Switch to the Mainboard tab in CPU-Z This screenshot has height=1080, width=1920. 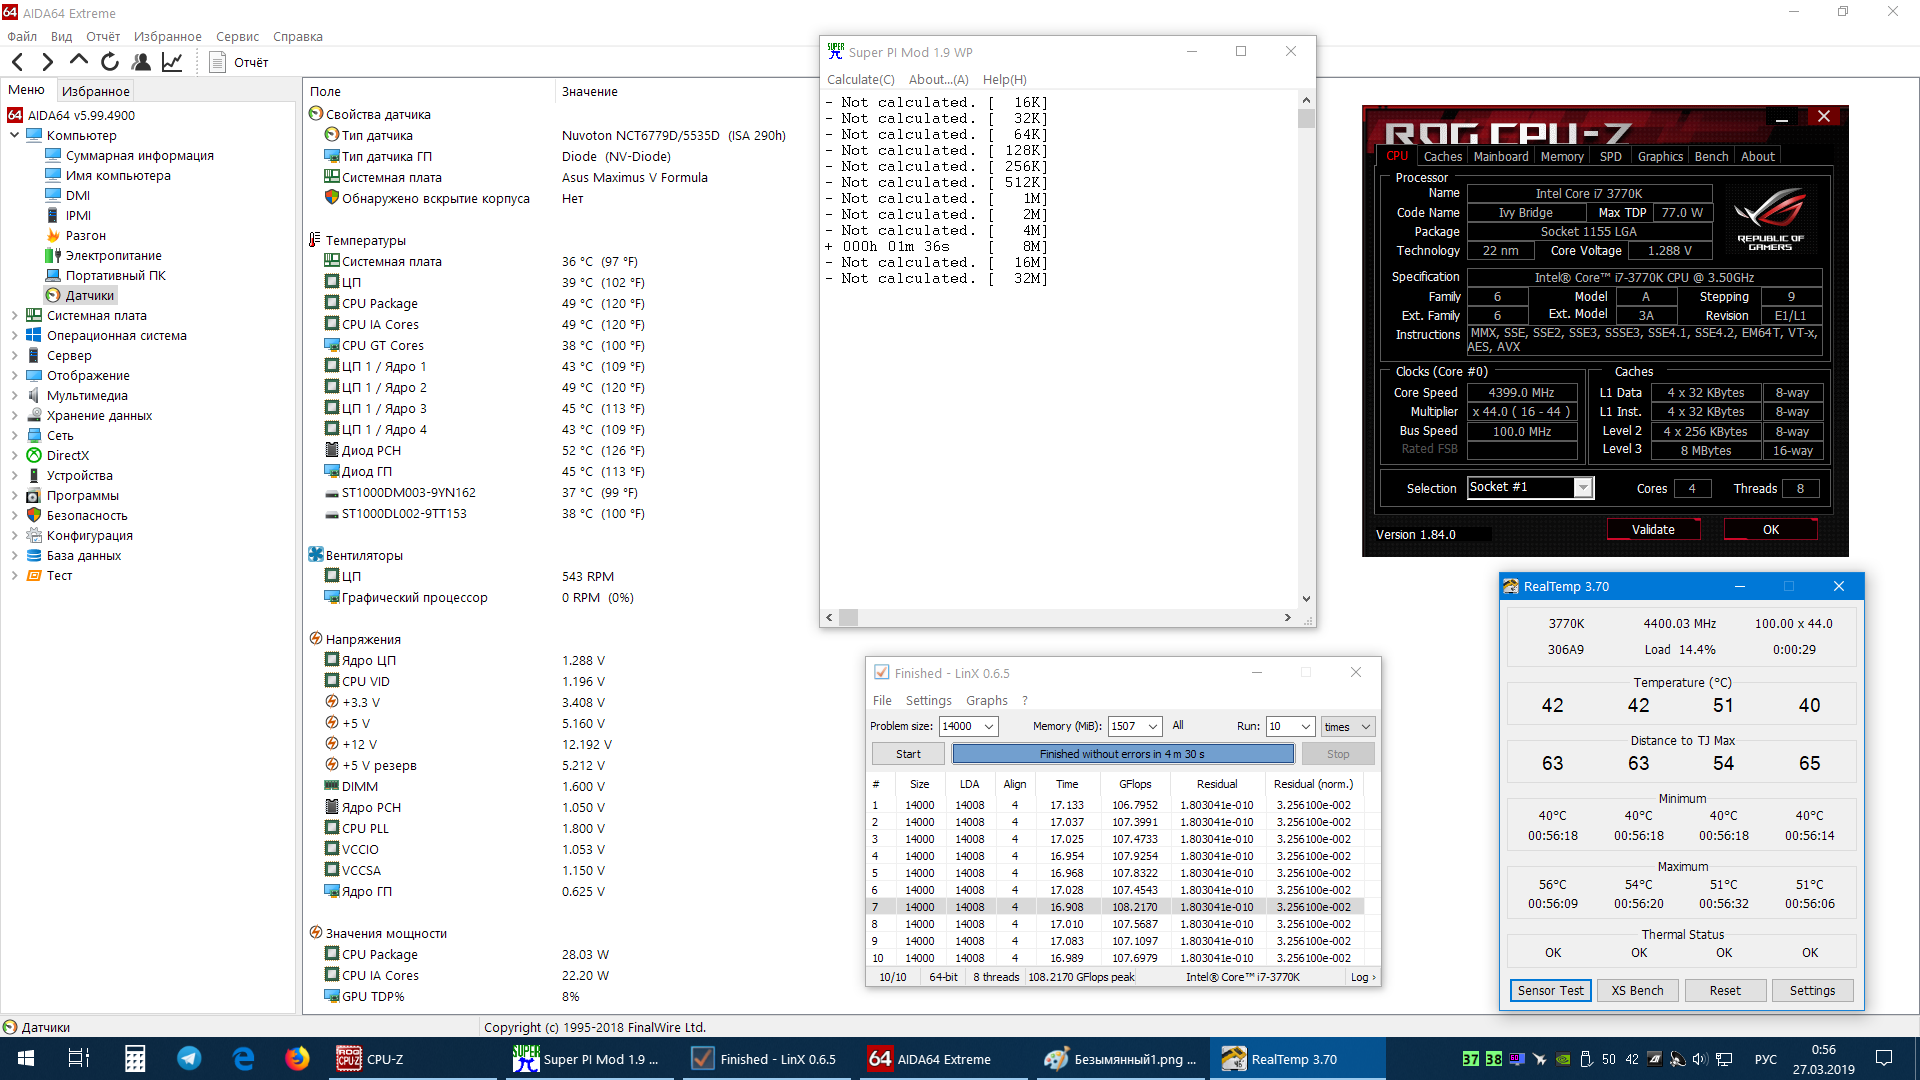(1500, 157)
